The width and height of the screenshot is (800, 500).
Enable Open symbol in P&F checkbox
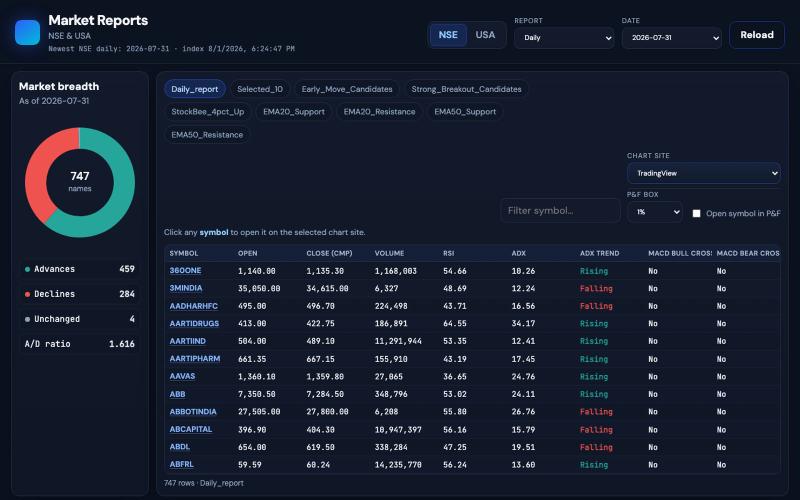[x=696, y=213]
